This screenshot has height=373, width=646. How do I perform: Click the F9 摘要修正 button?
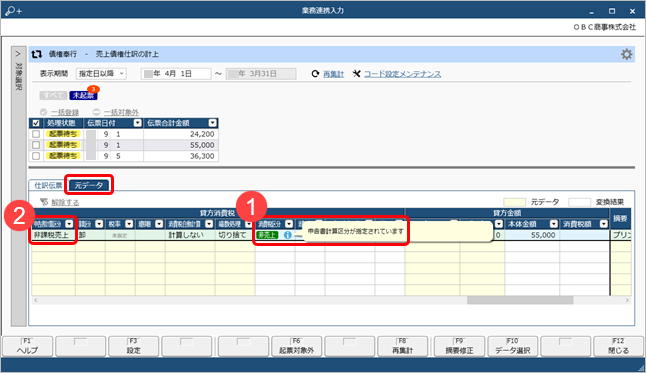[x=459, y=346]
